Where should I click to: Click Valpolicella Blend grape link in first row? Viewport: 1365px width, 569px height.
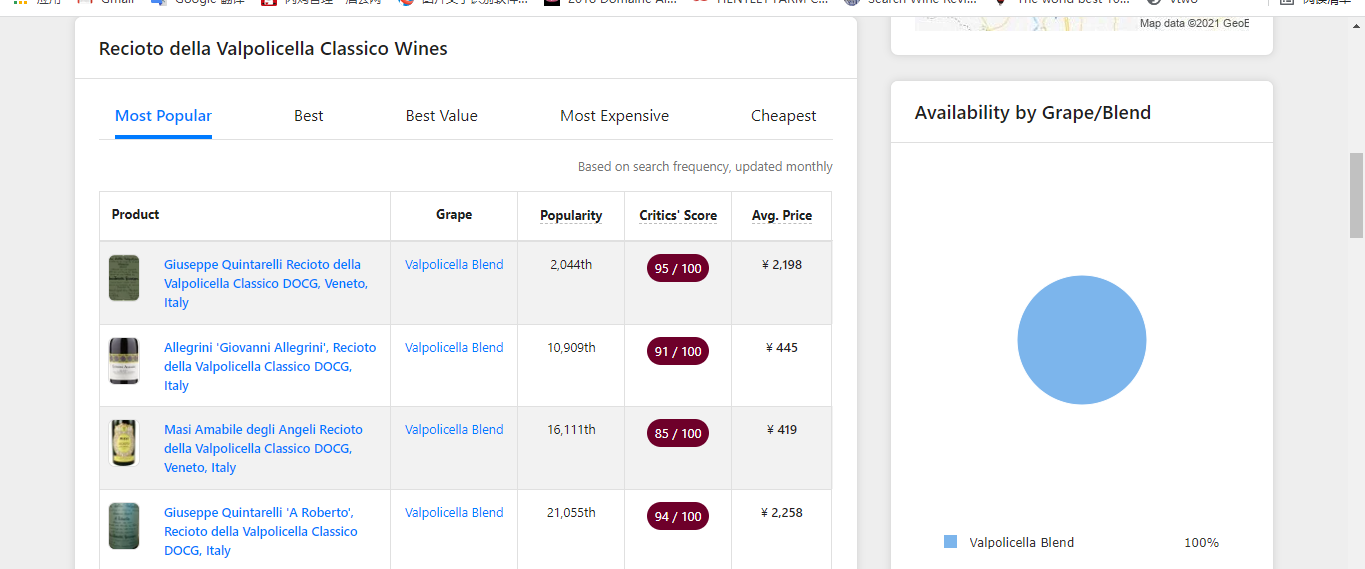click(454, 265)
